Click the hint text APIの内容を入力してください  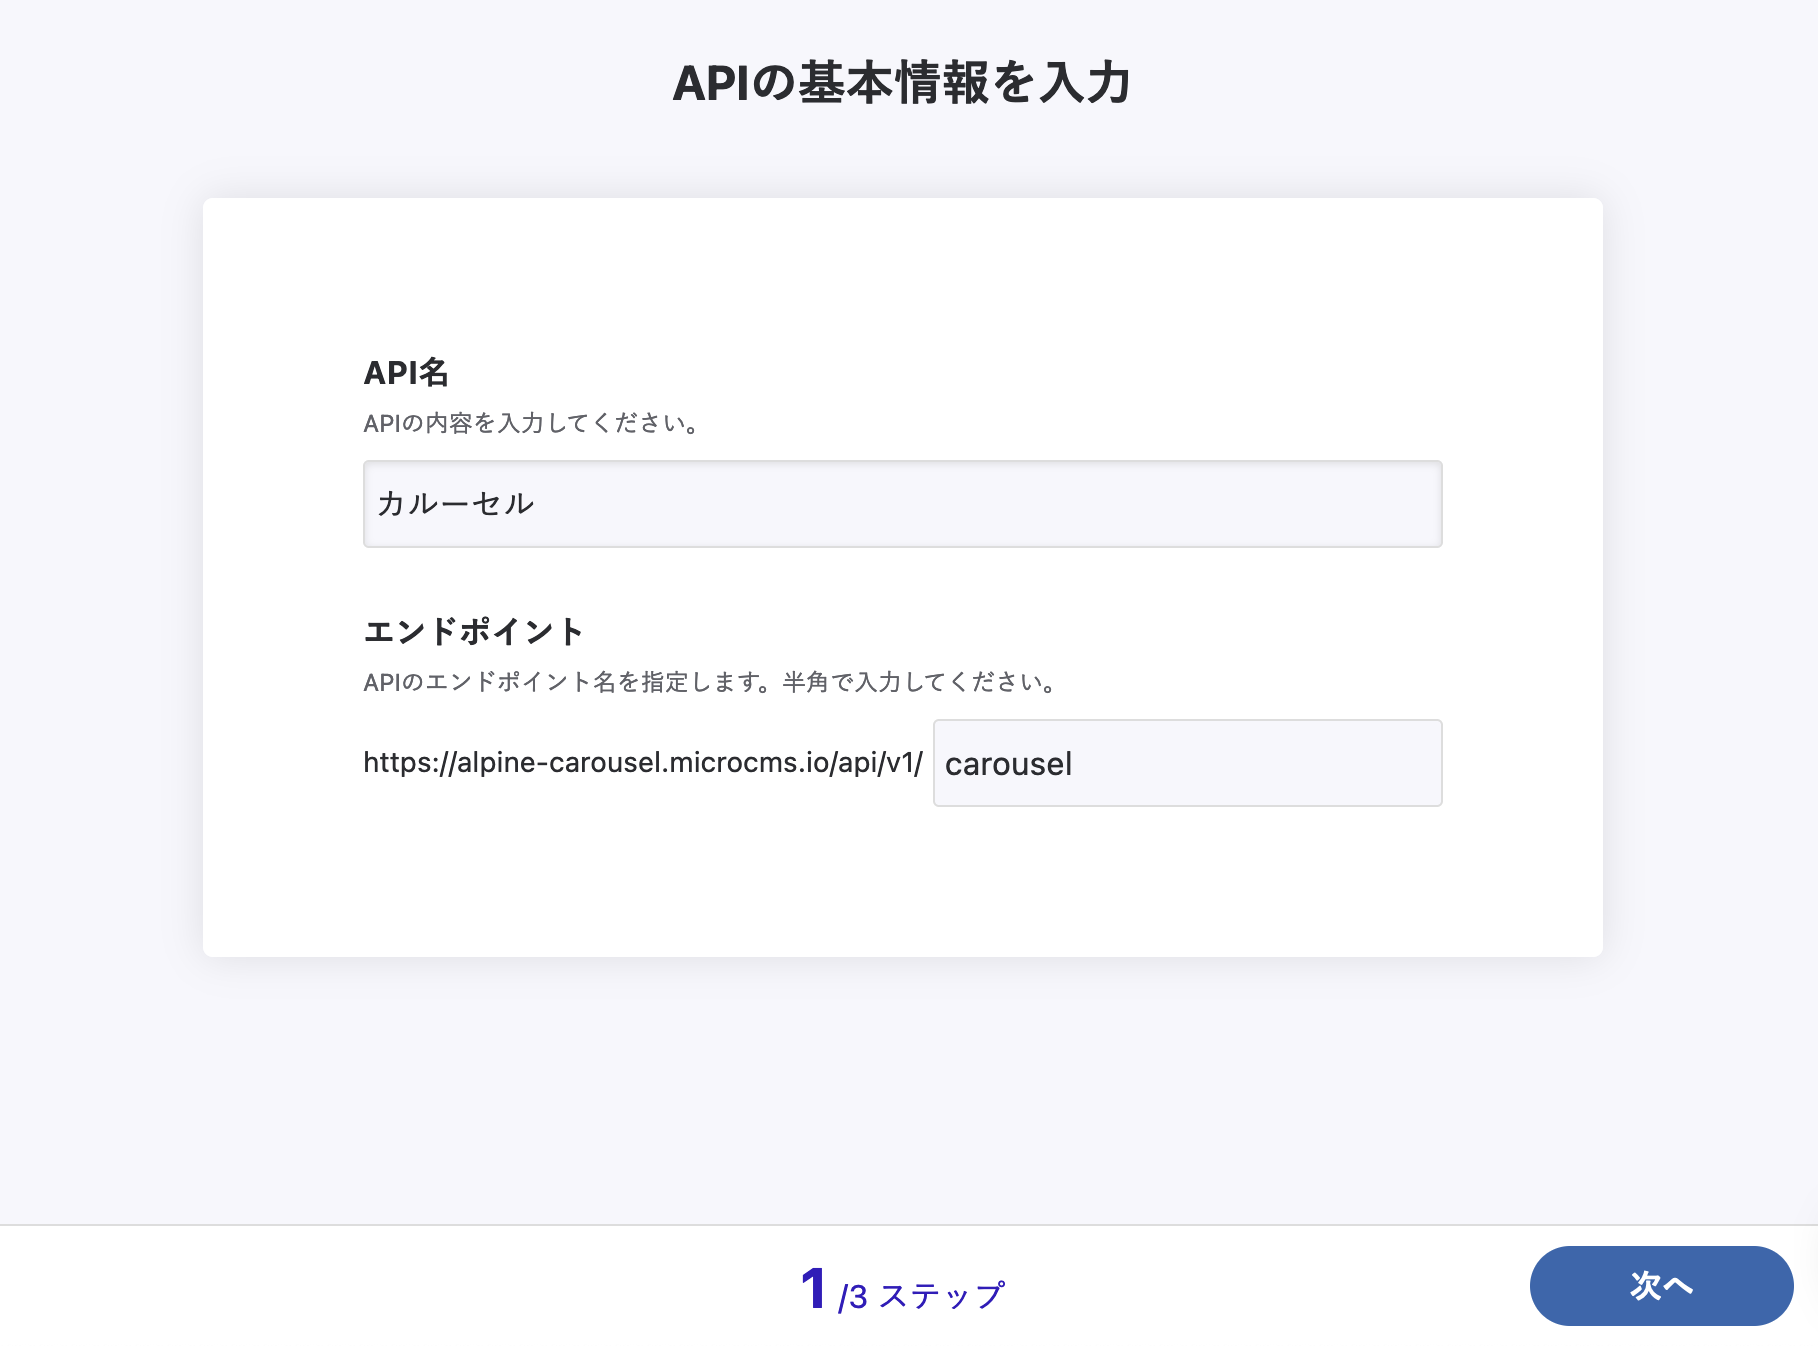(x=531, y=423)
